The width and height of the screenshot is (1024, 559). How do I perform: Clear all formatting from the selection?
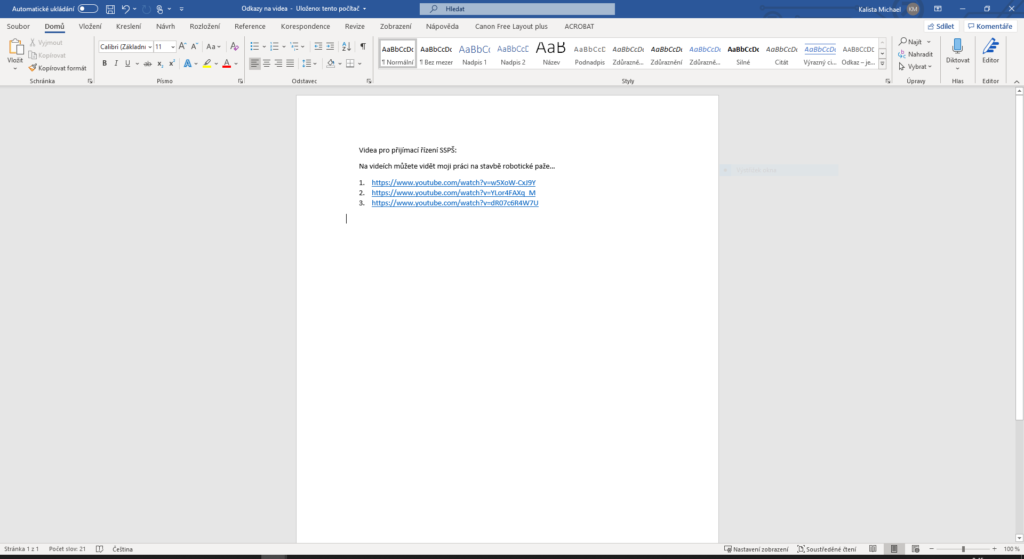click(x=233, y=46)
